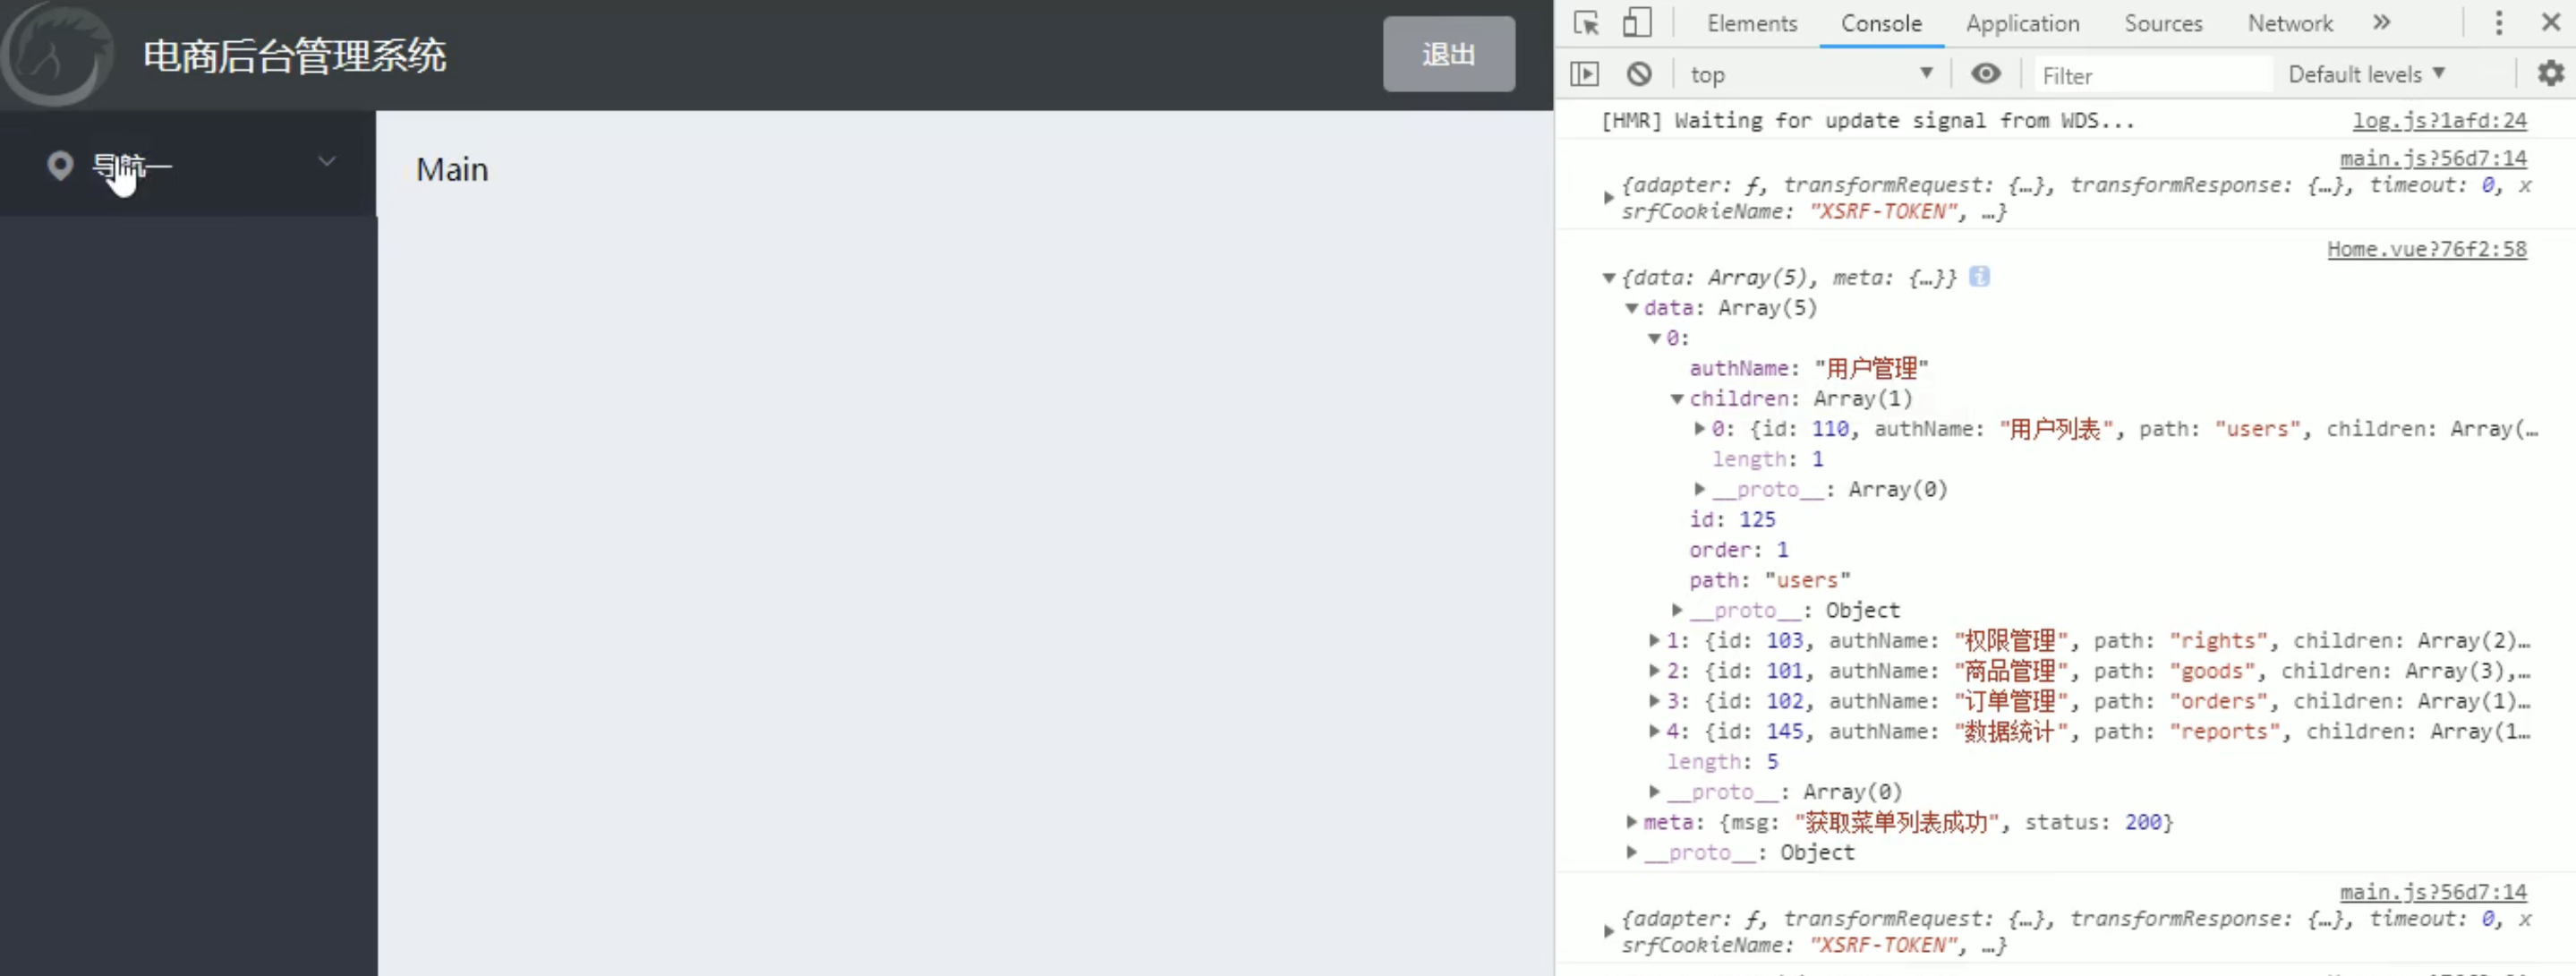Open the top context dropdown
This screenshot has height=976, width=2576.
tap(1812, 74)
